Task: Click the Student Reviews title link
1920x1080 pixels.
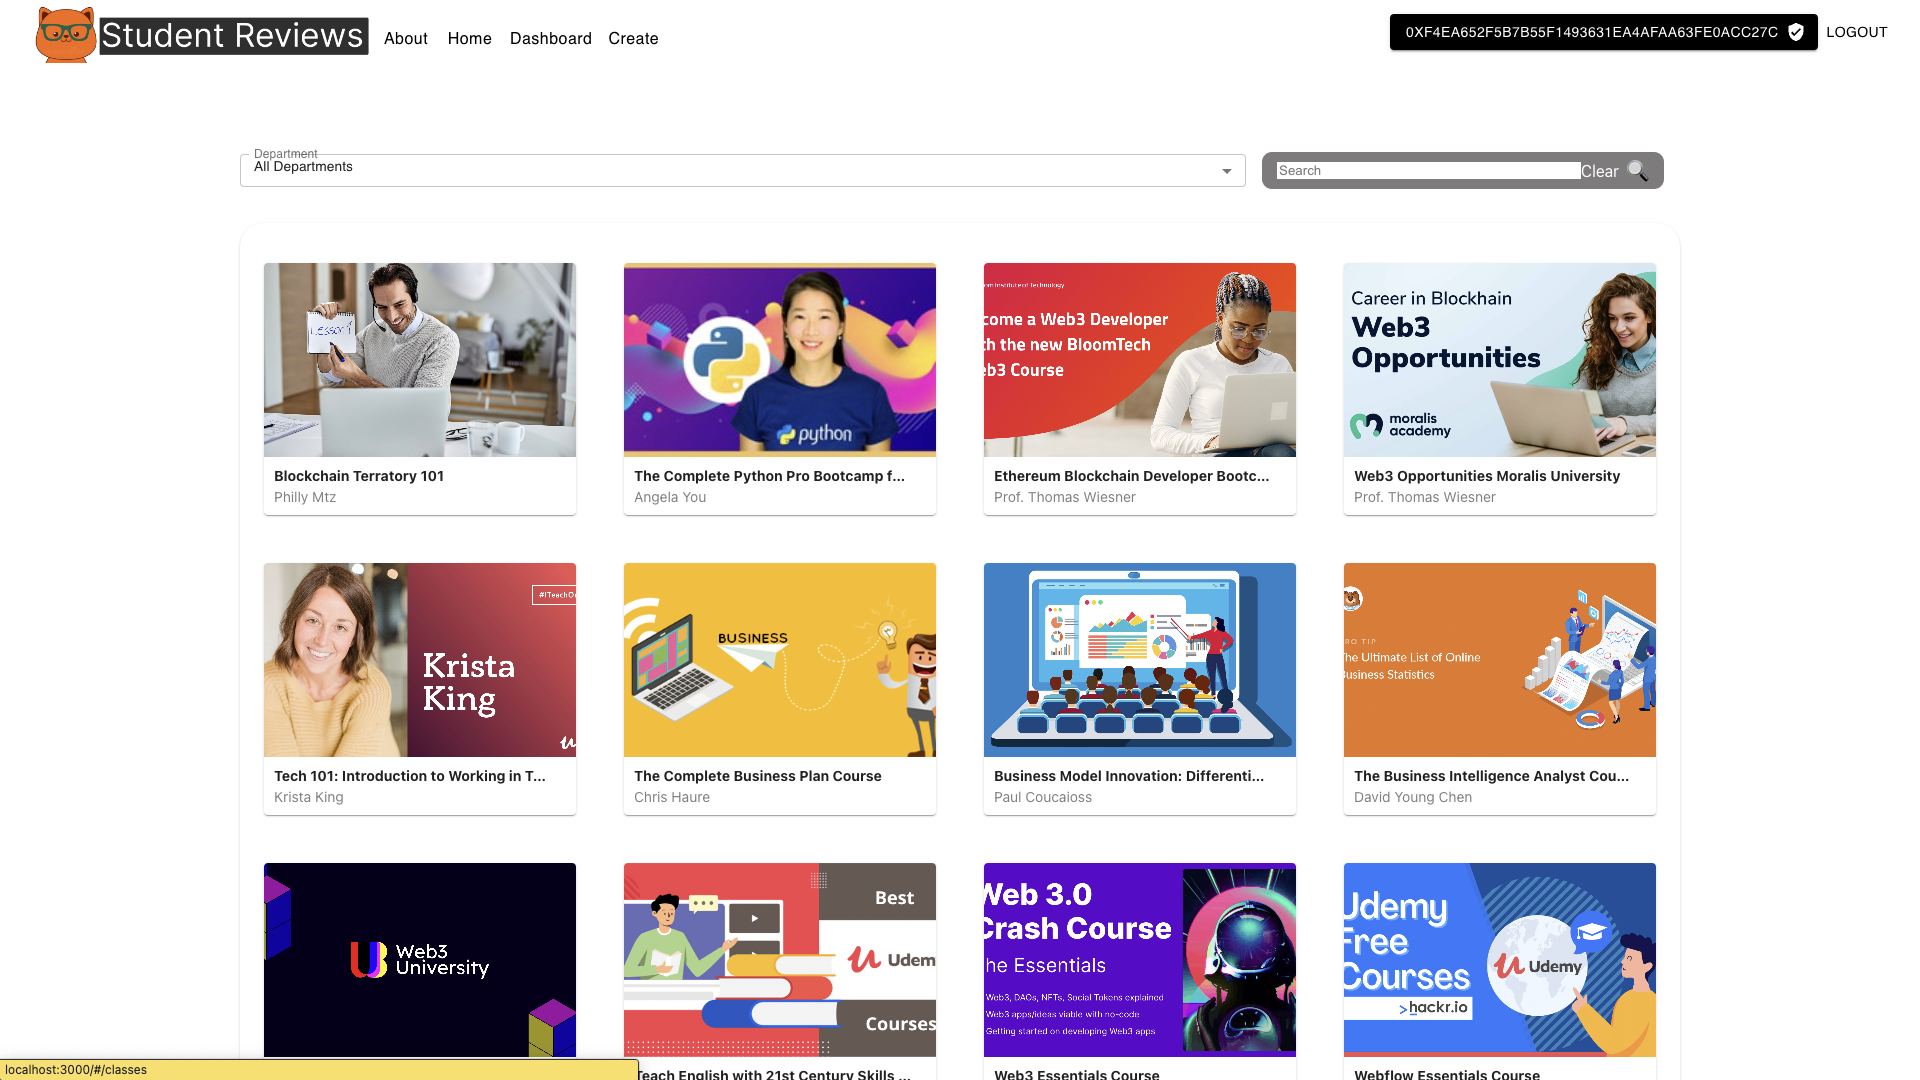Action: point(233,36)
